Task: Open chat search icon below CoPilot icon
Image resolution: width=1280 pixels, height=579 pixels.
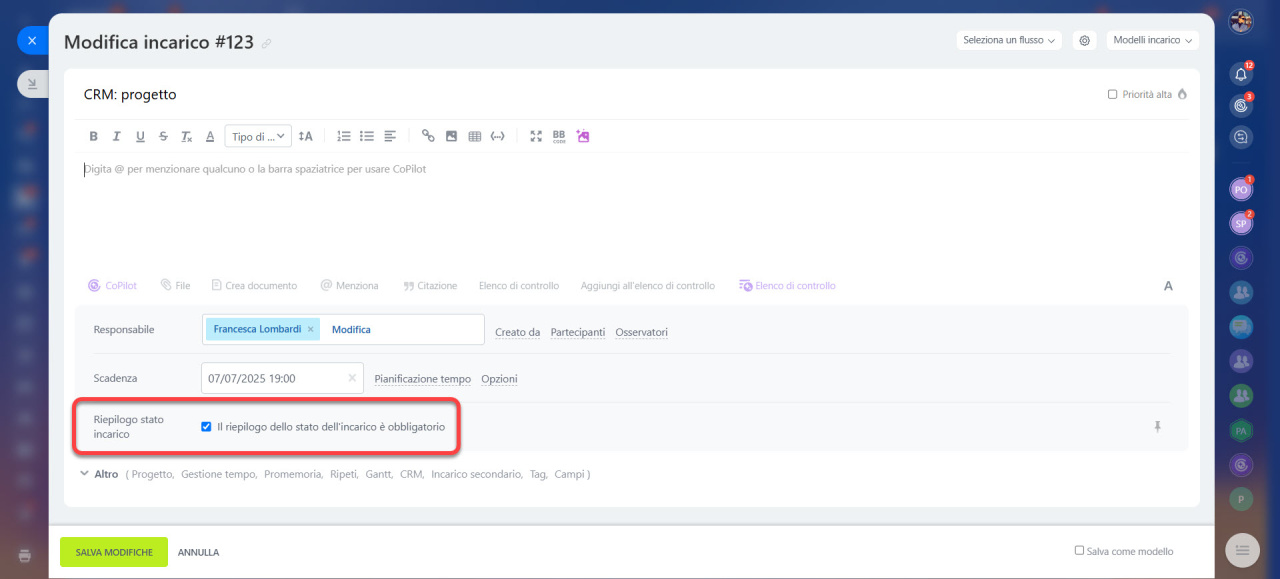Action: (x=1241, y=138)
